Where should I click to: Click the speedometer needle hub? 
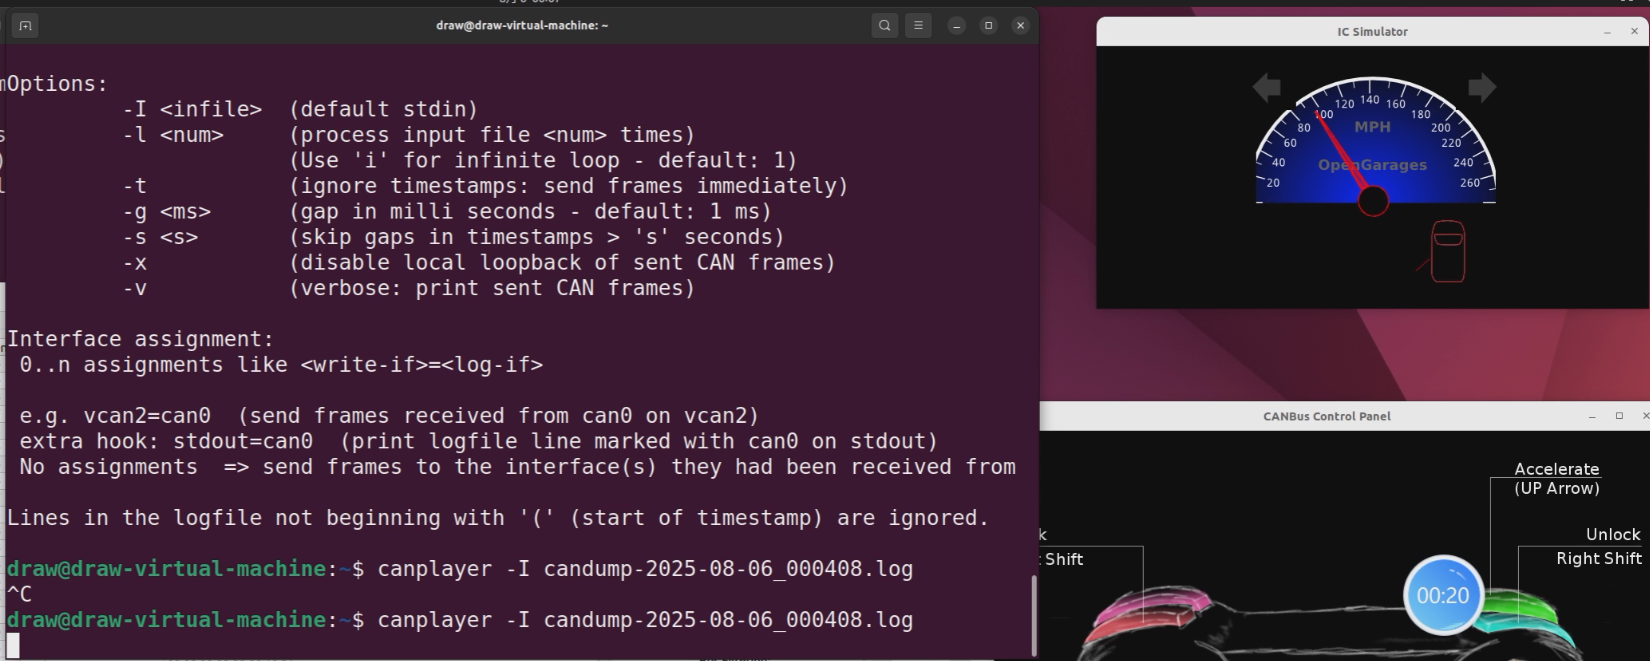pos(1373,201)
